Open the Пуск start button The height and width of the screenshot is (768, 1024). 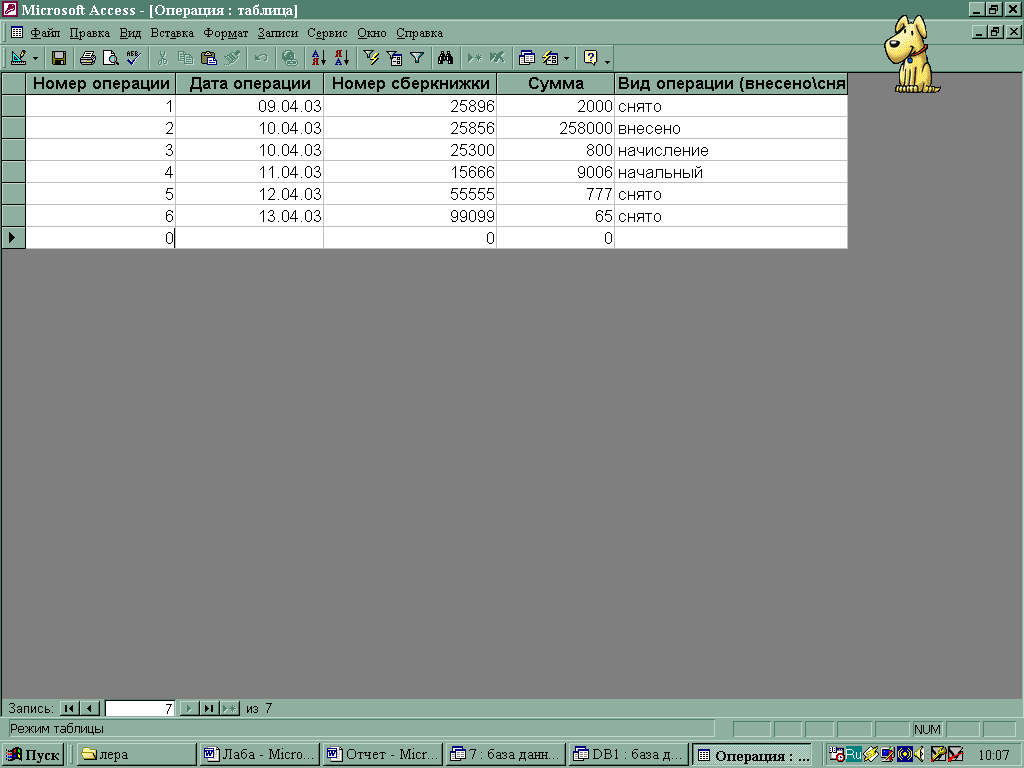pyautogui.click(x=33, y=755)
